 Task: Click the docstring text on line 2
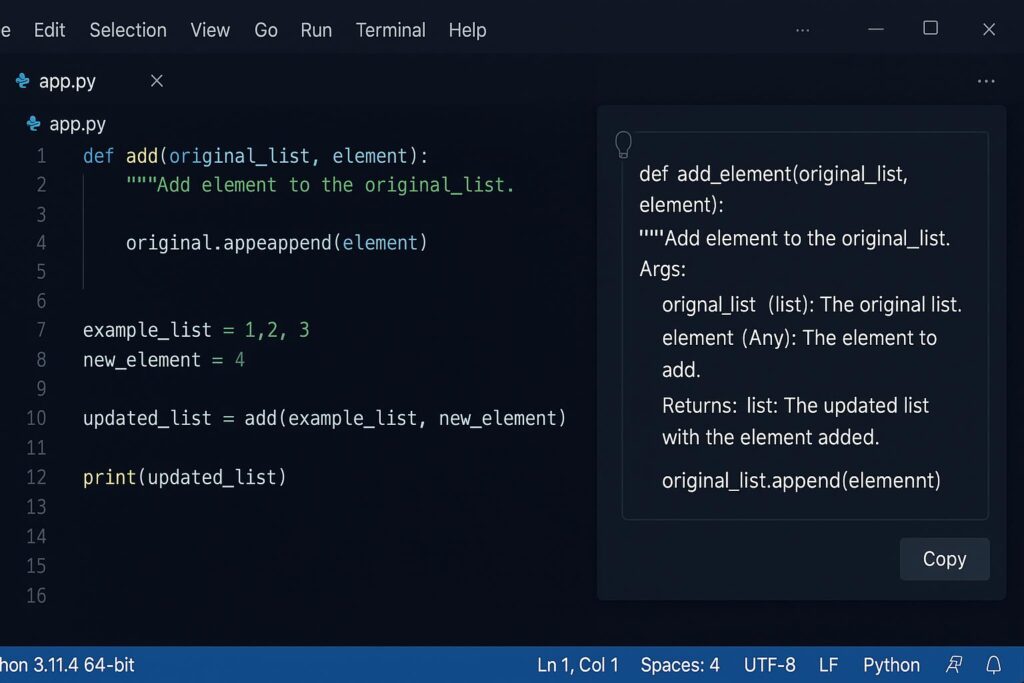click(320, 185)
